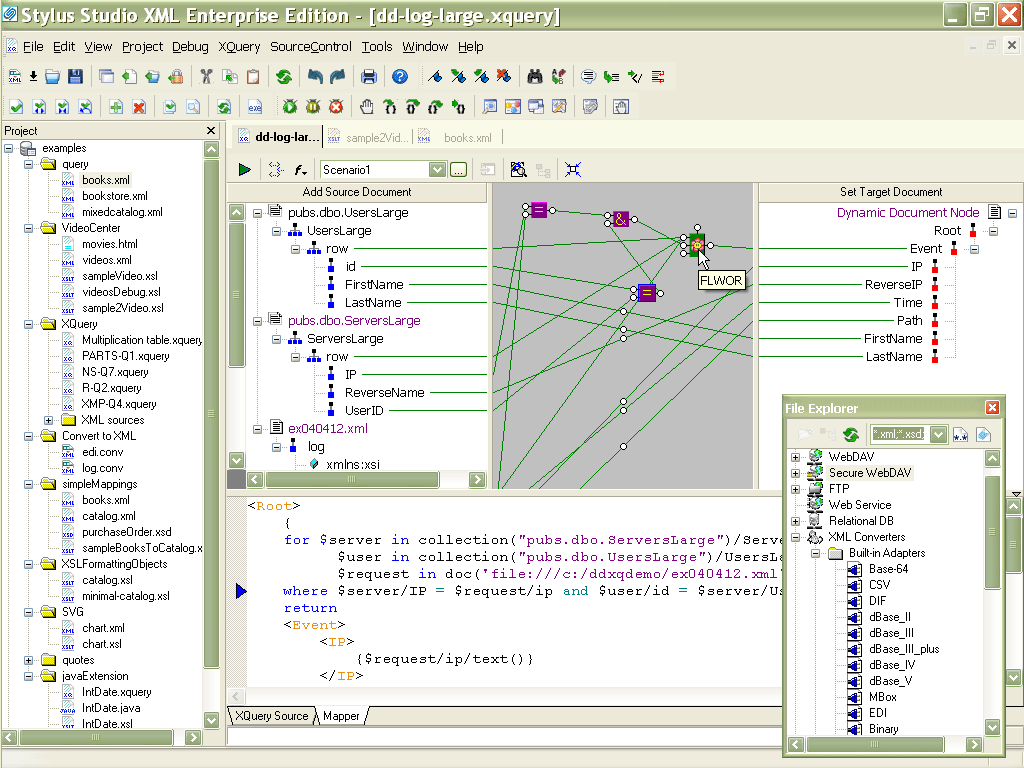Click the red stop debugging bug icon

coord(337,107)
